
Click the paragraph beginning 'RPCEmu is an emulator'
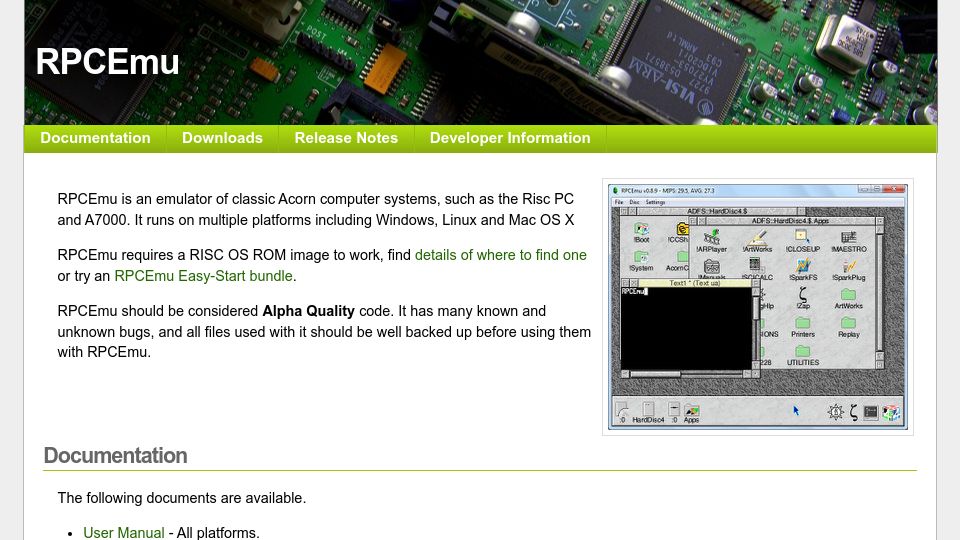click(x=316, y=209)
